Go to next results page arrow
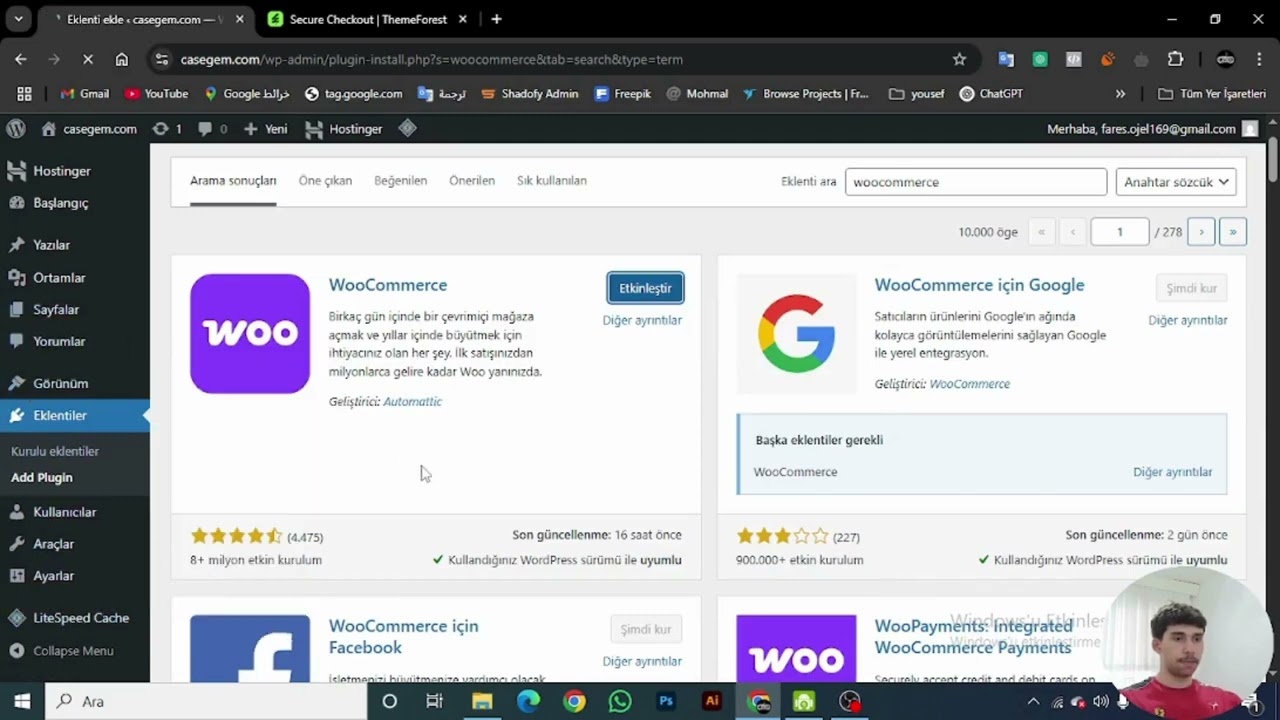Screen dimensions: 1280x720 [1201, 232]
